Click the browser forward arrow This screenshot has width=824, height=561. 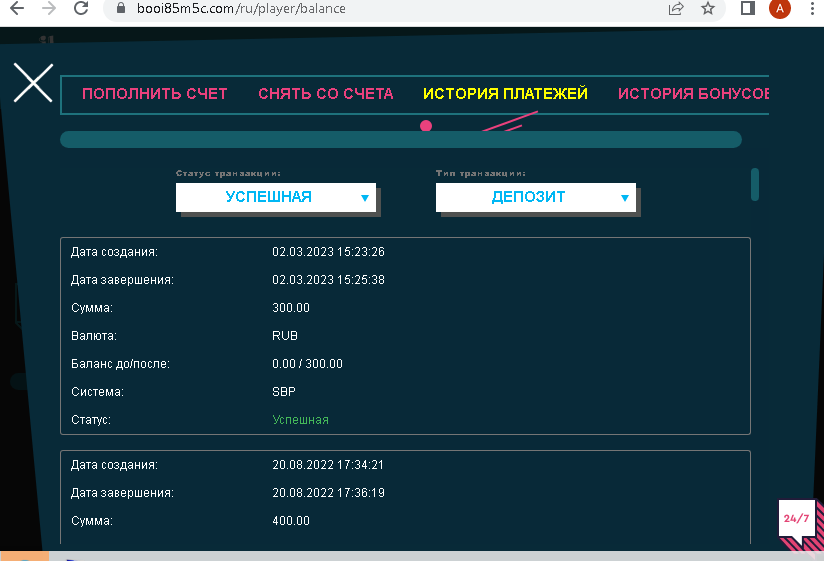49,9
